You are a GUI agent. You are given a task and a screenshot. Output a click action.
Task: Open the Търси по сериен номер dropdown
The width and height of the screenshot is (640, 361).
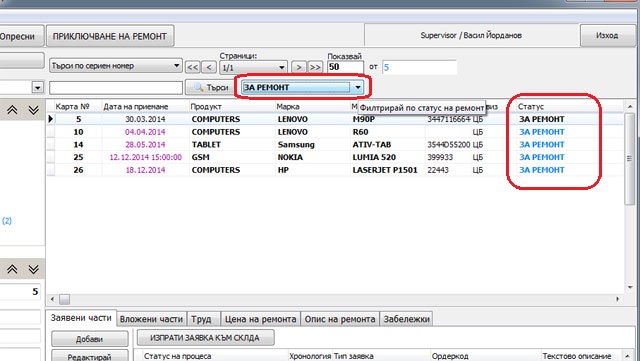pos(116,66)
